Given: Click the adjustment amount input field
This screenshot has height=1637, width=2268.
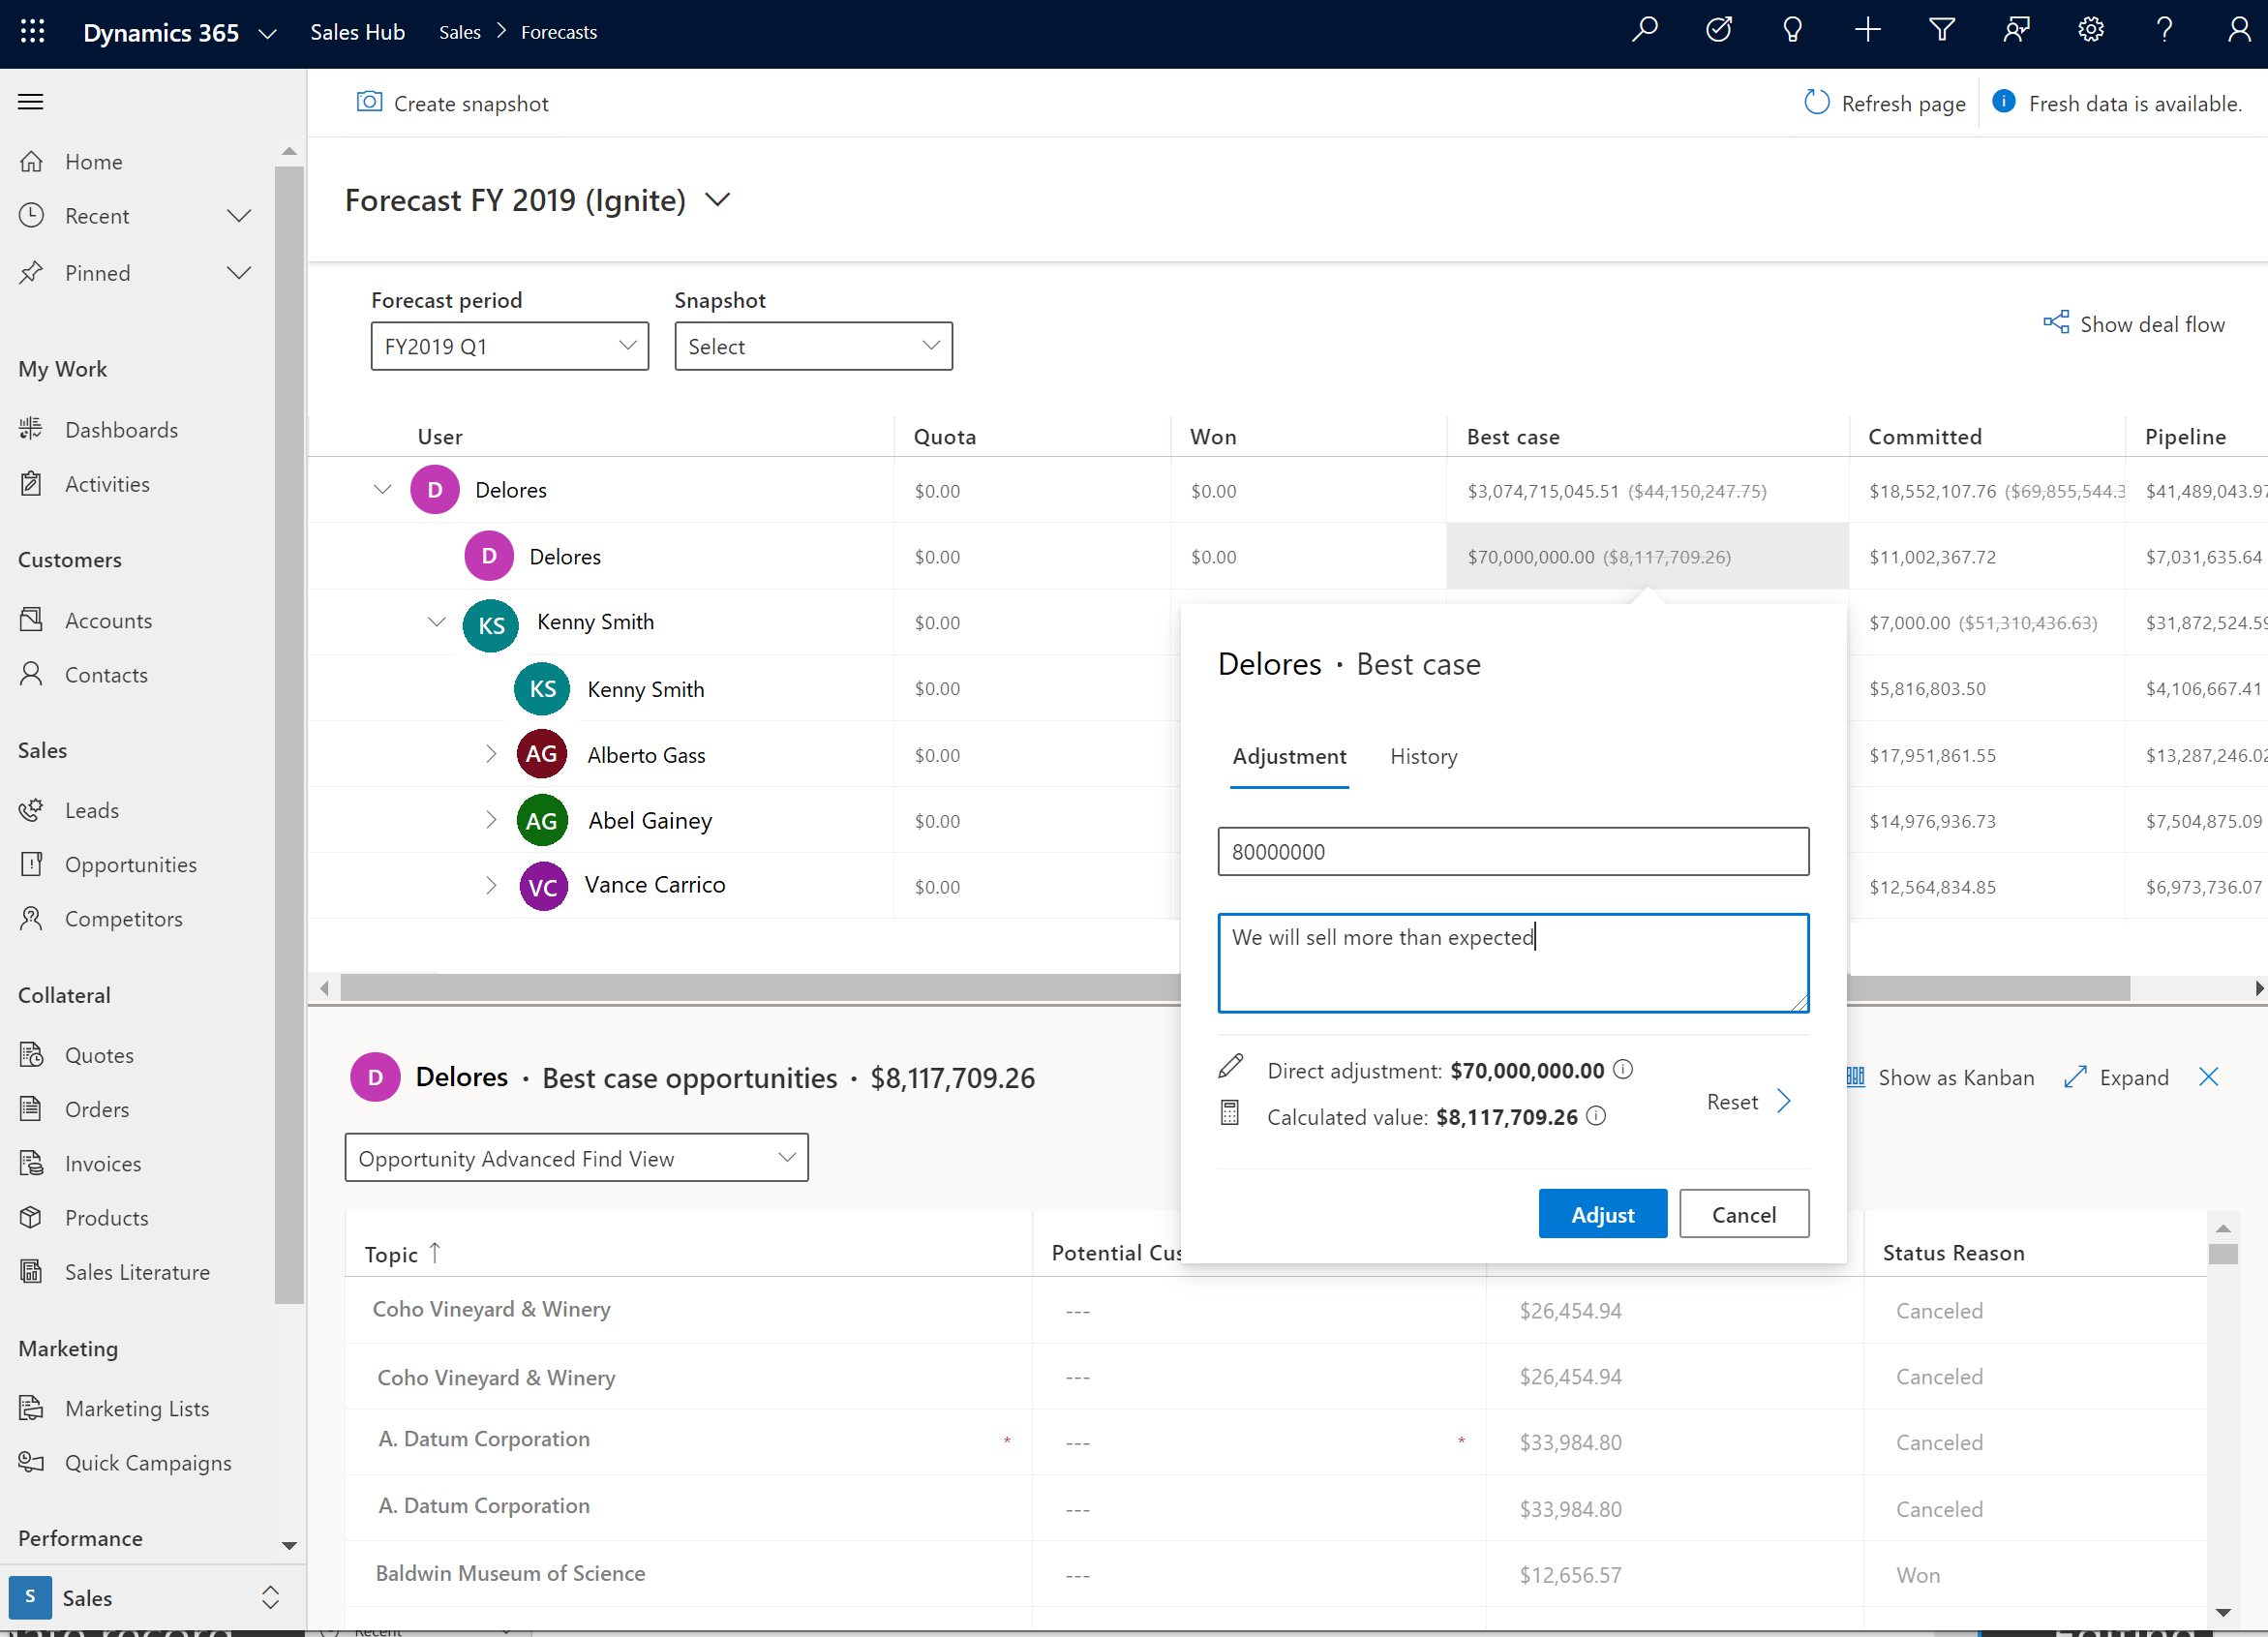Looking at the screenshot, I should [x=1513, y=850].
